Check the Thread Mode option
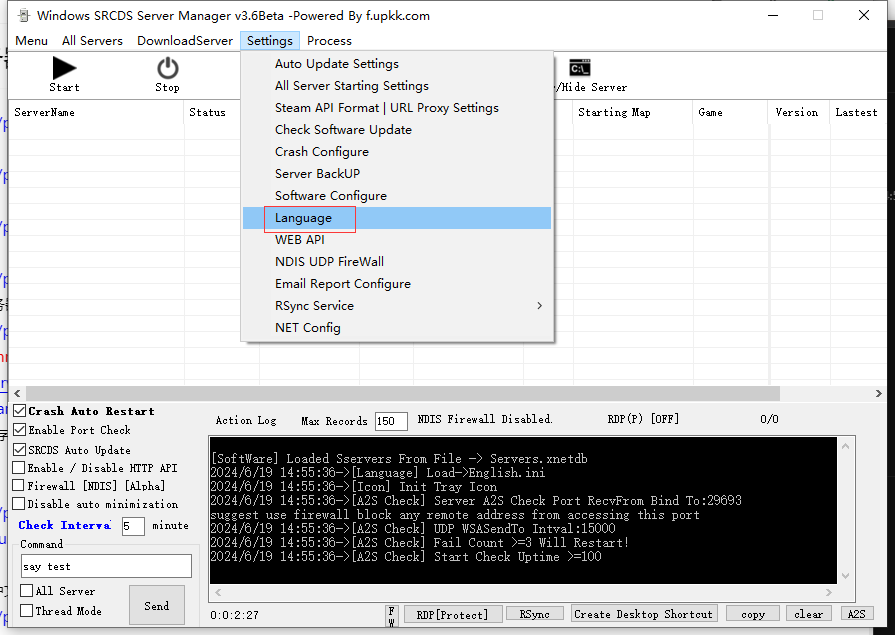 [27, 610]
